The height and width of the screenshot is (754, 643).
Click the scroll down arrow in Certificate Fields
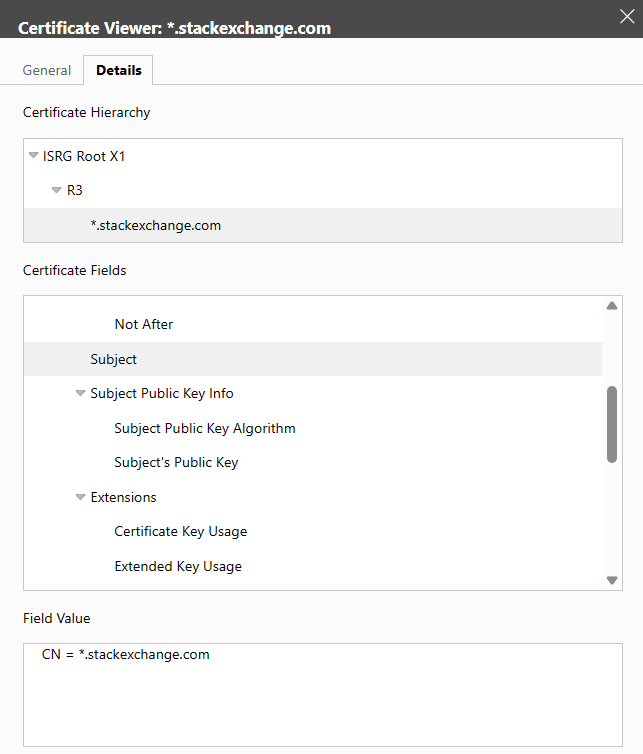coord(612,580)
